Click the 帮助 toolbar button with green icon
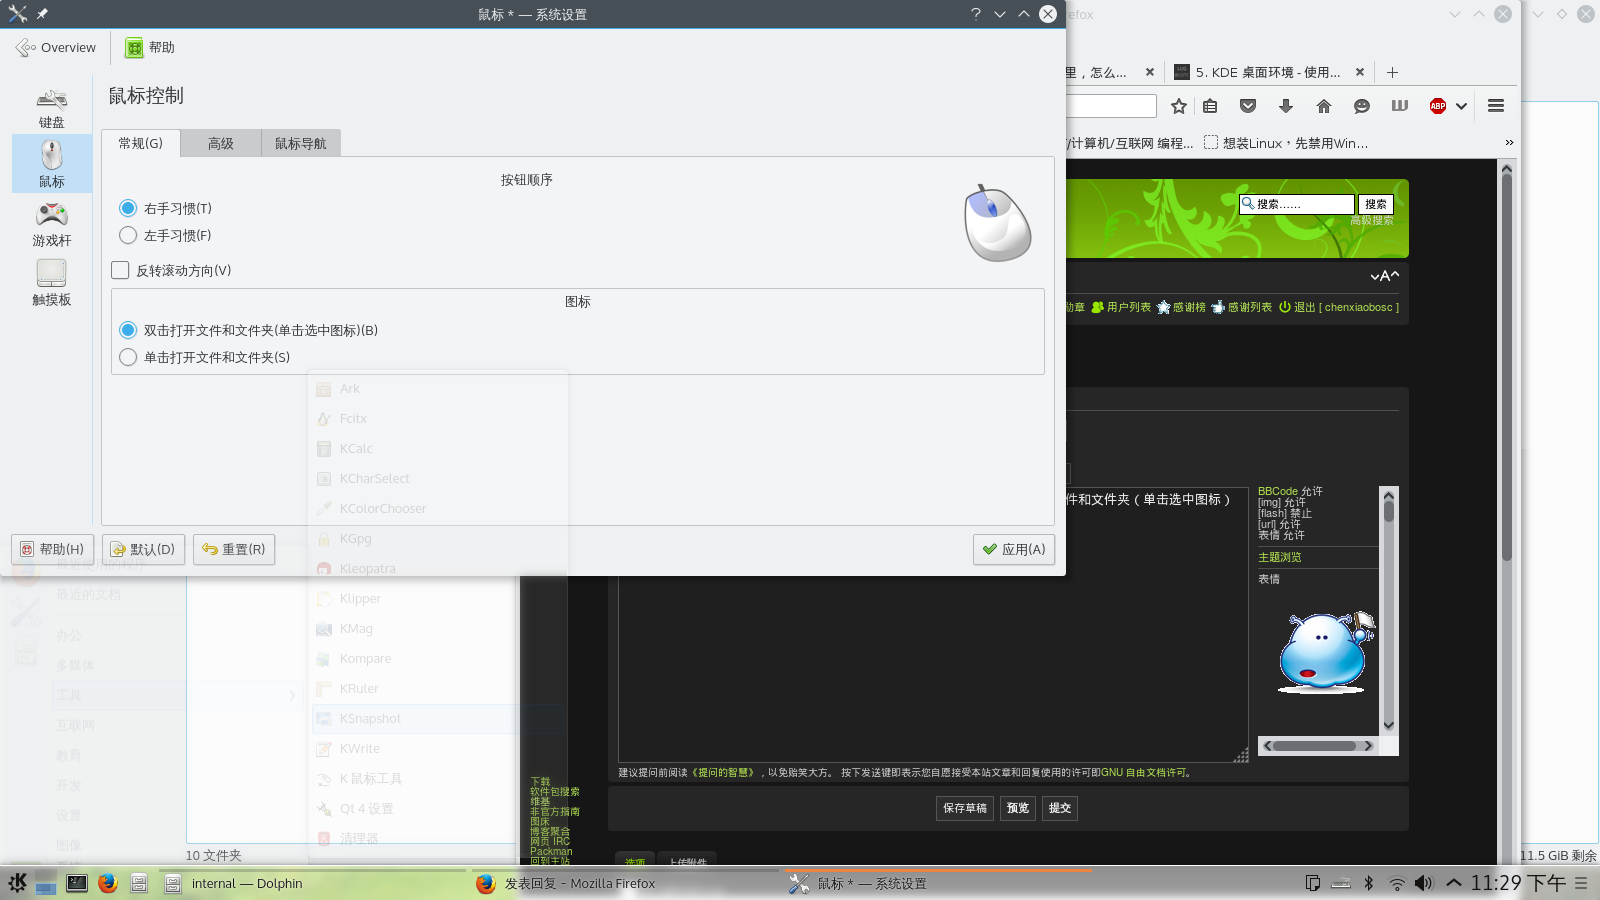 pyautogui.click(x=150, y=47)
